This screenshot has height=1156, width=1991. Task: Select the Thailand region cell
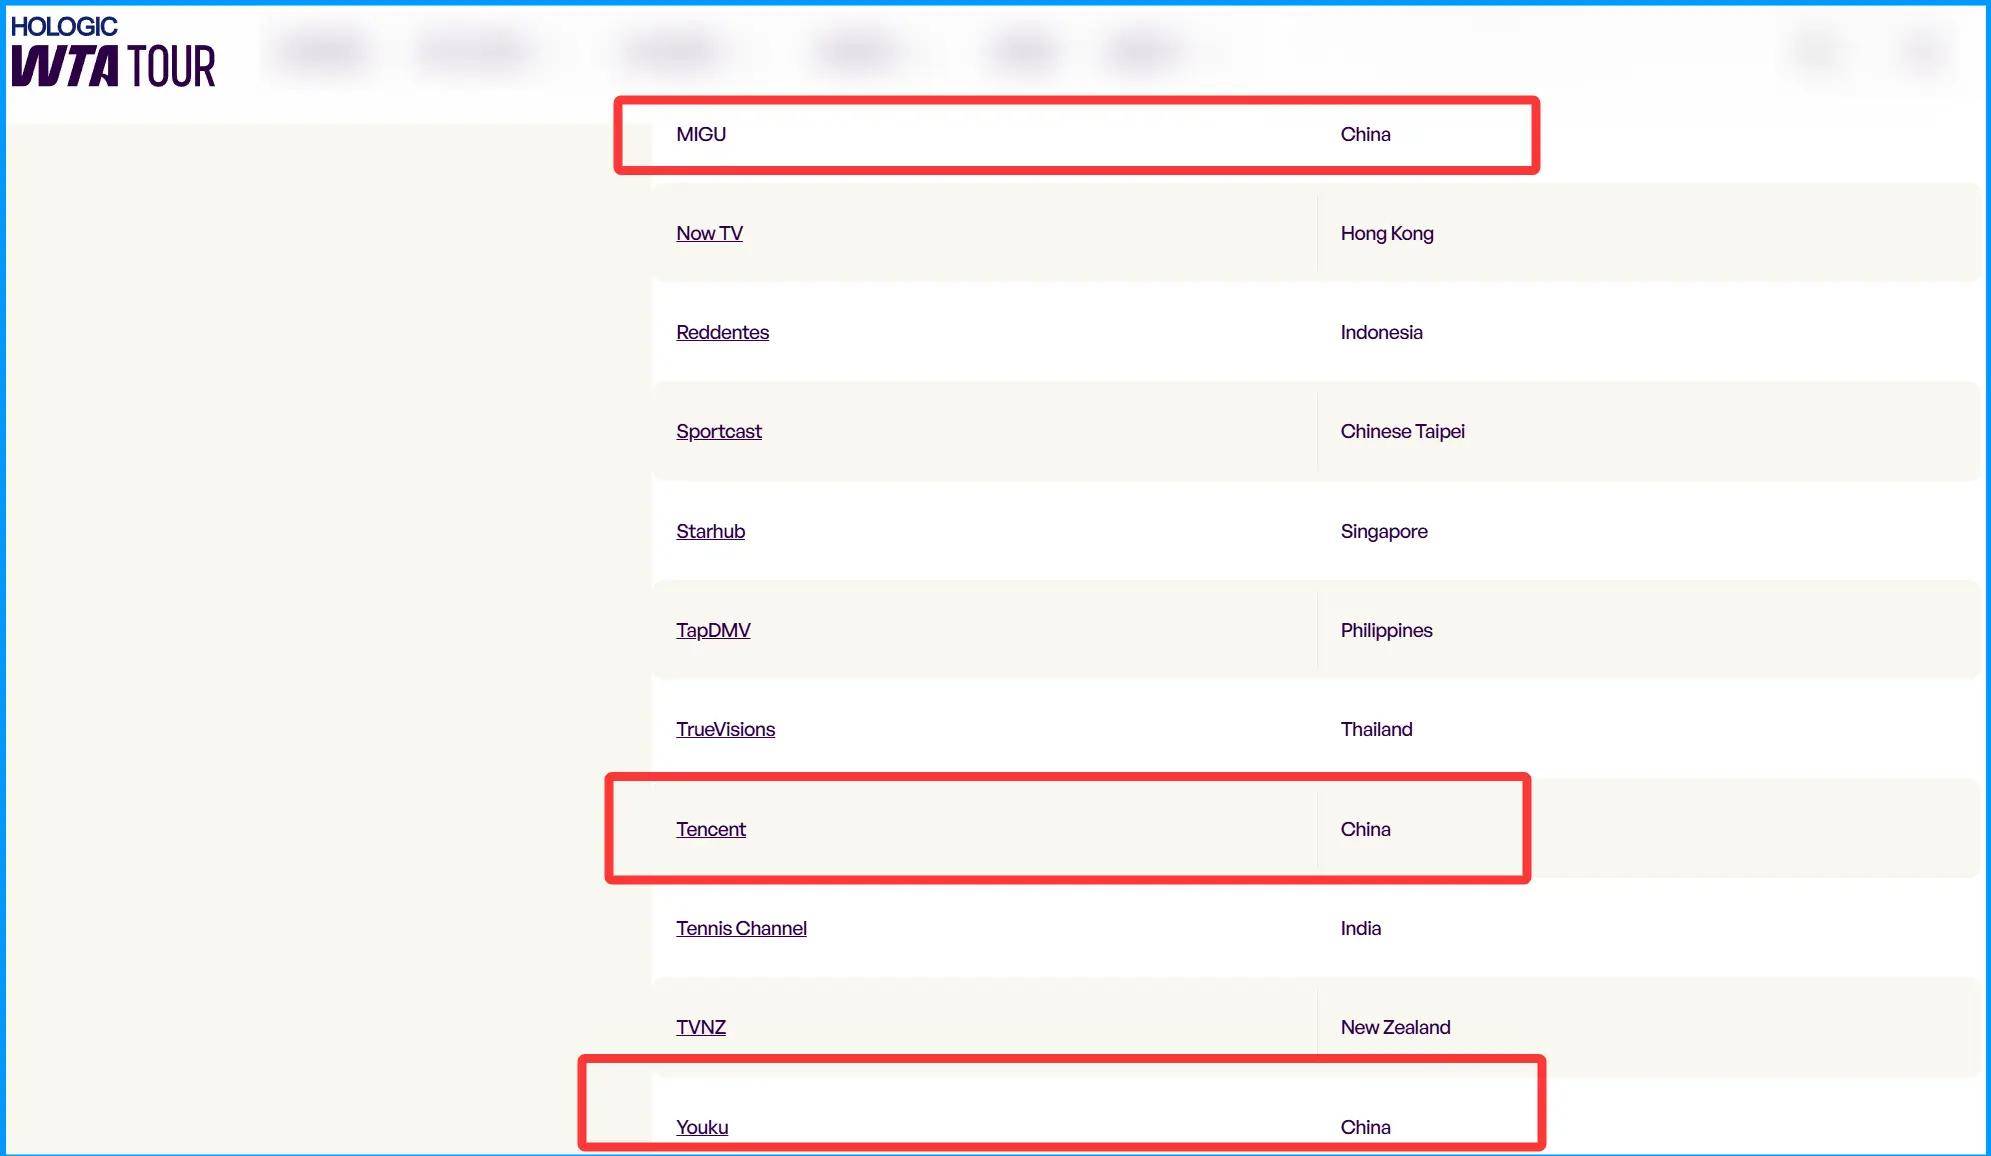(x=1376, y=729)
